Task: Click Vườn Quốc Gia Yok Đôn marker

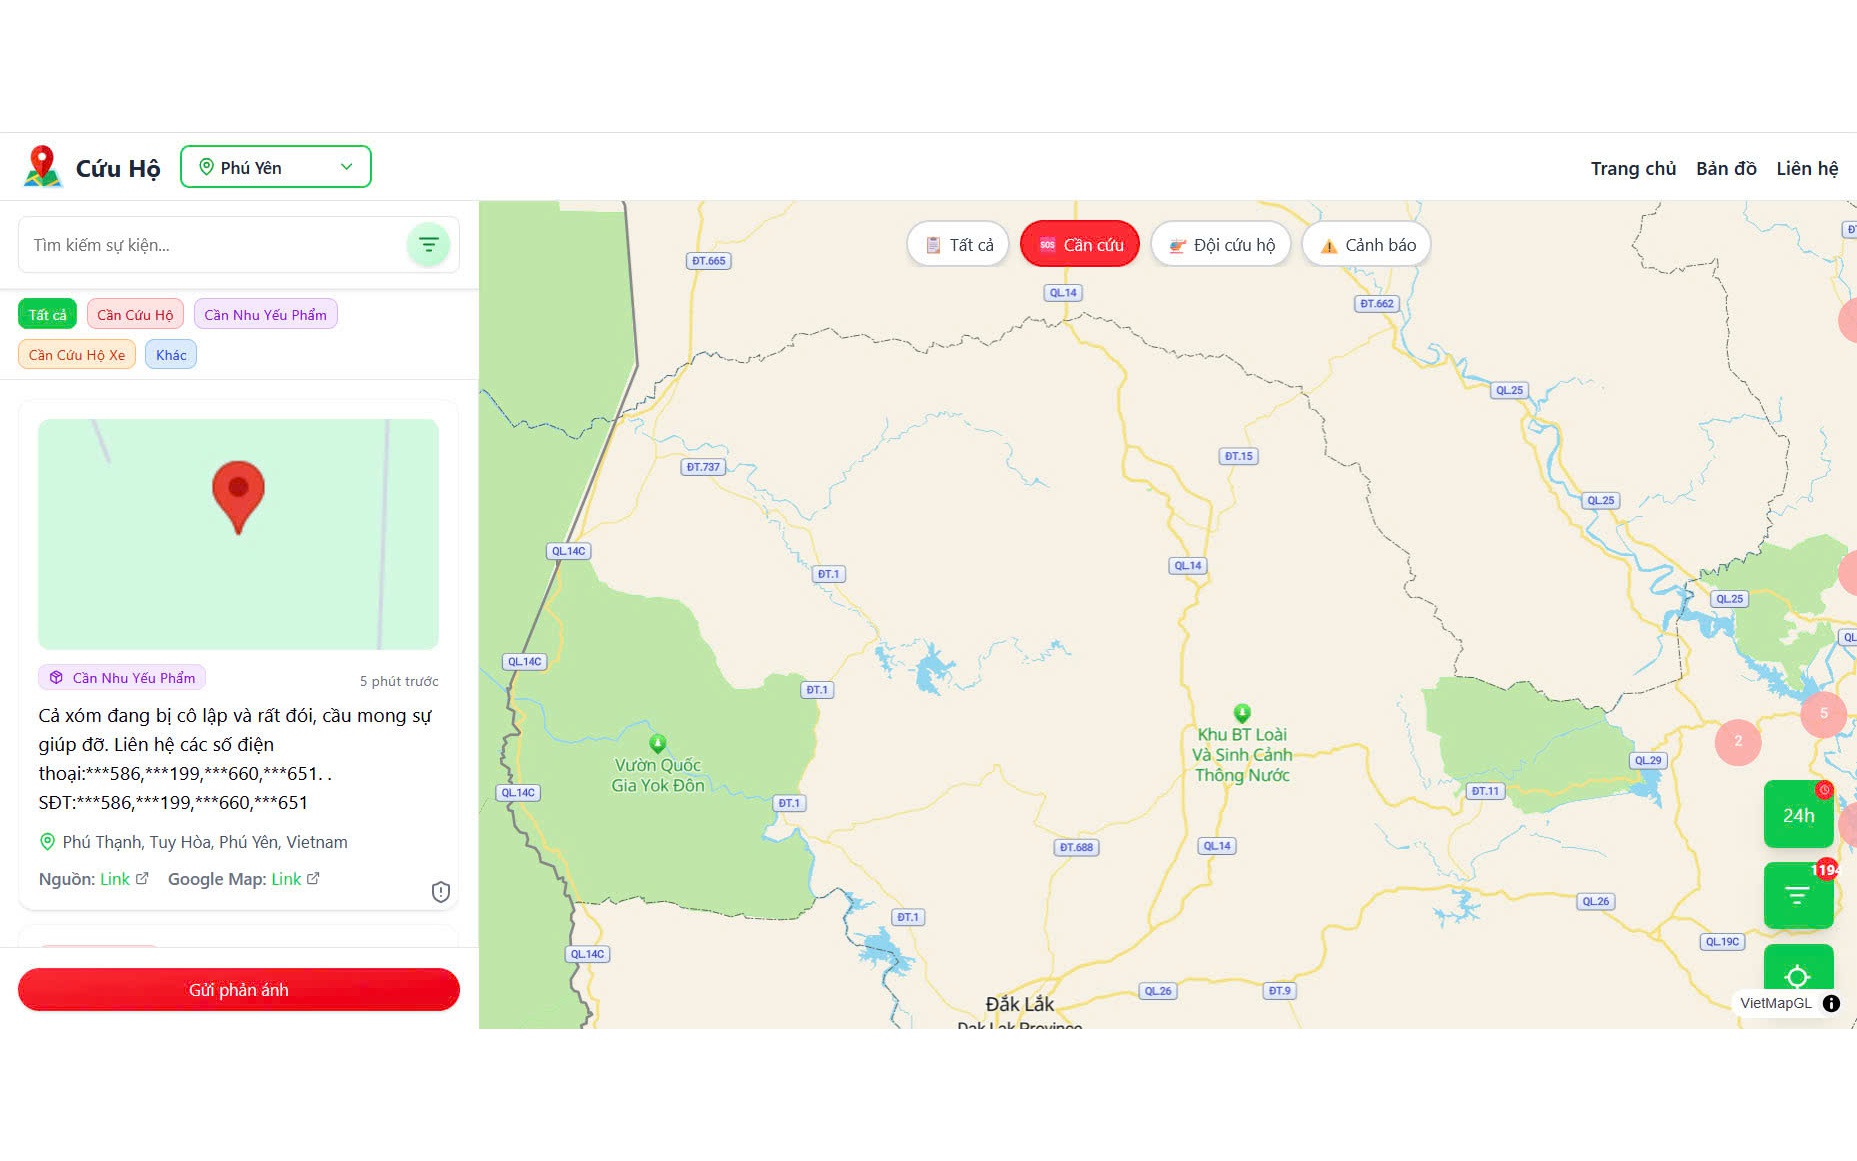Action: 657,743
